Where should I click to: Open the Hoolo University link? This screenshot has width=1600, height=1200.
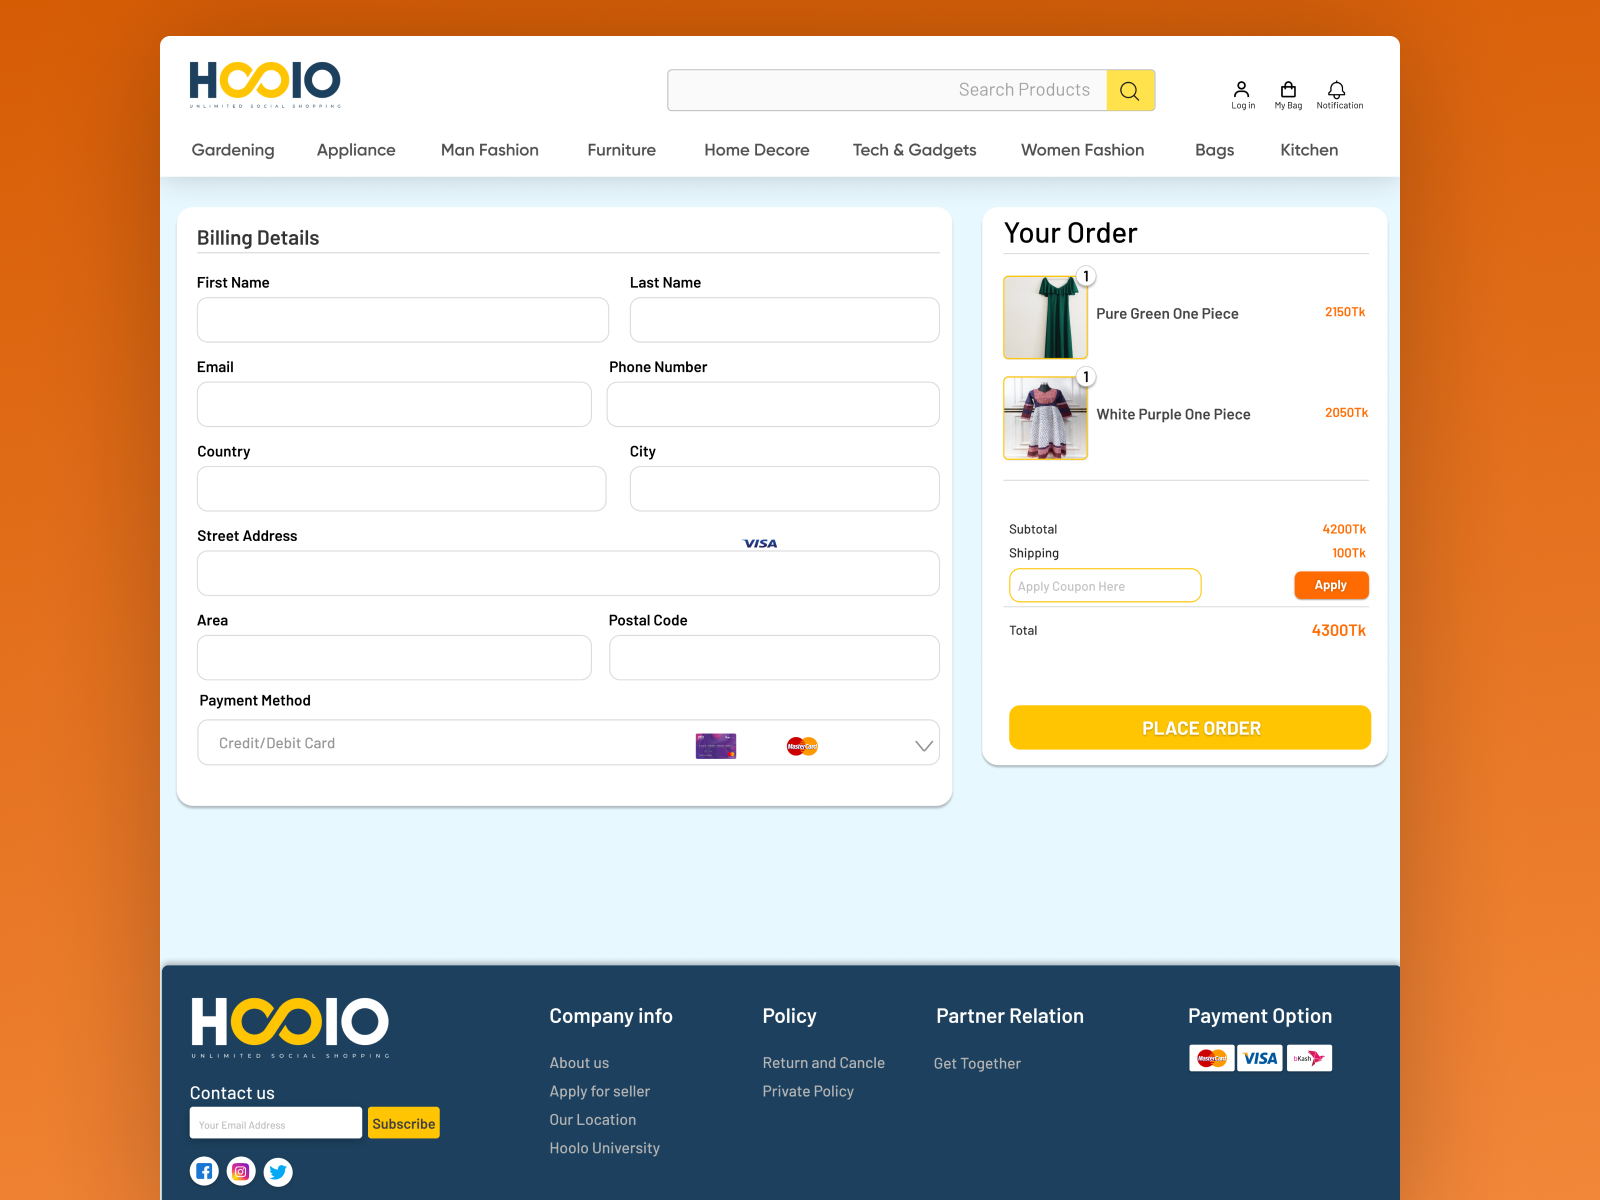point(604,1147)
